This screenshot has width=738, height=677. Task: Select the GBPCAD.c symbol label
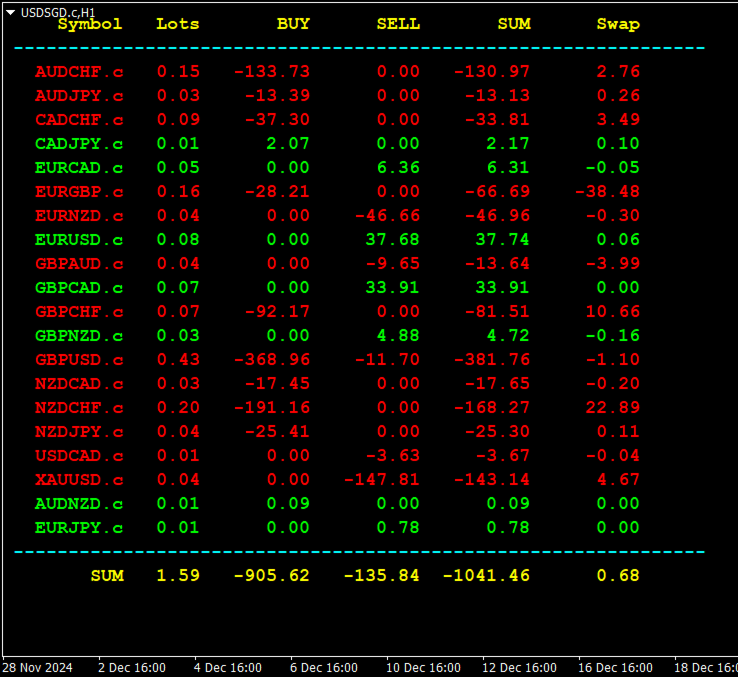click(x=79, y=288)
